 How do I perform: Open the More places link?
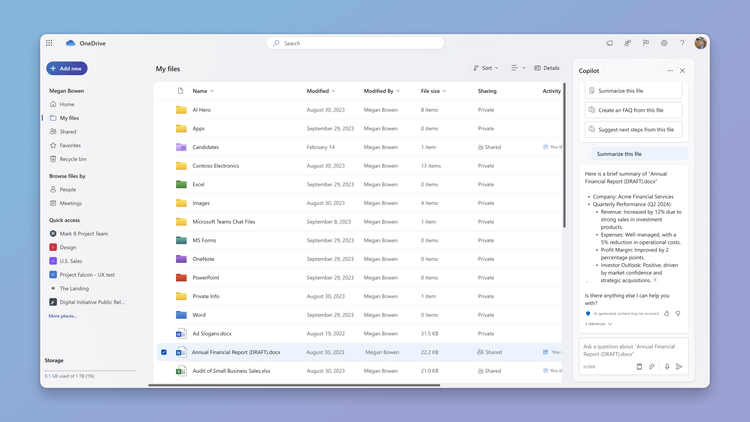click(x=63, y=316)
